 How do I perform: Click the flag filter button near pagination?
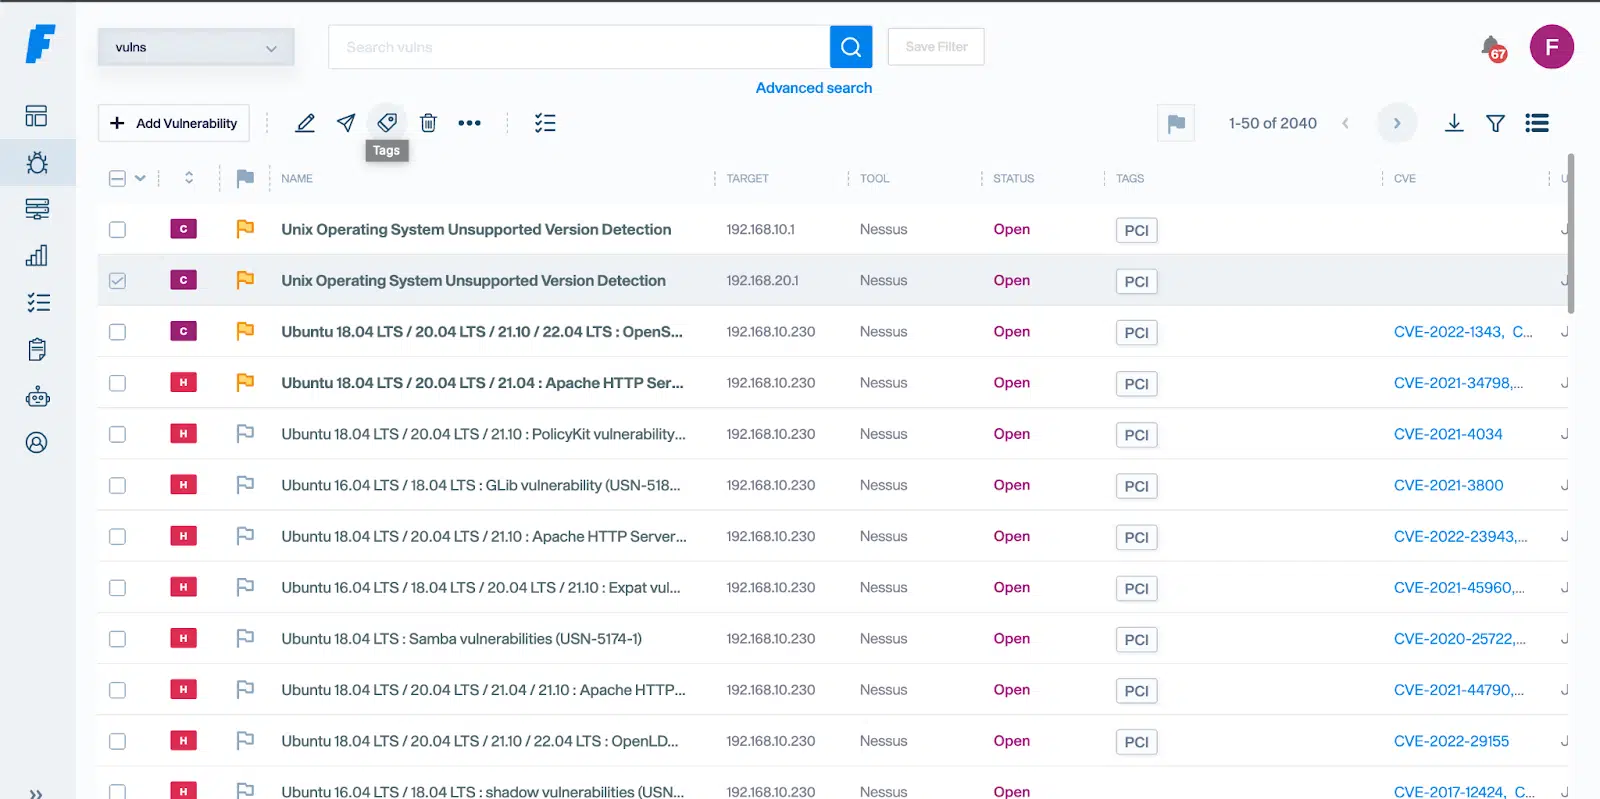coord(1176,123)
